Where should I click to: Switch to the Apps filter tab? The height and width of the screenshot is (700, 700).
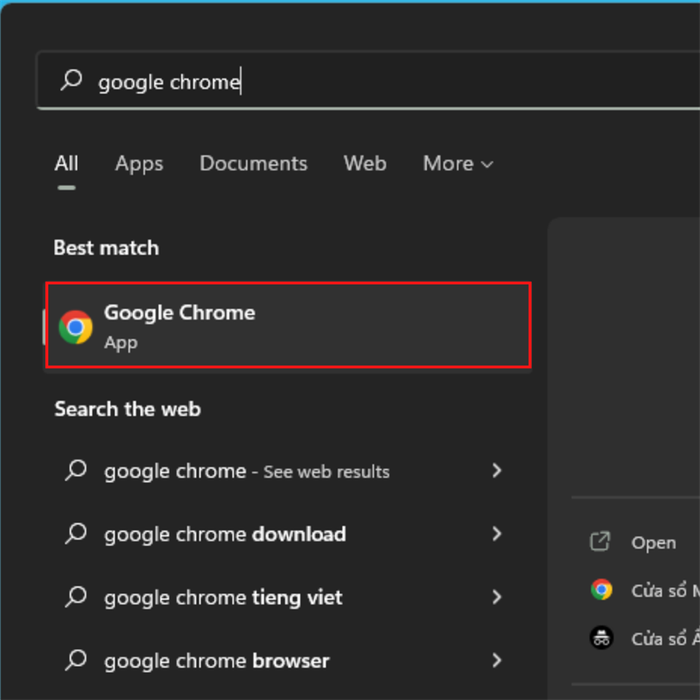pyautogui.click(x=139, y=164)
